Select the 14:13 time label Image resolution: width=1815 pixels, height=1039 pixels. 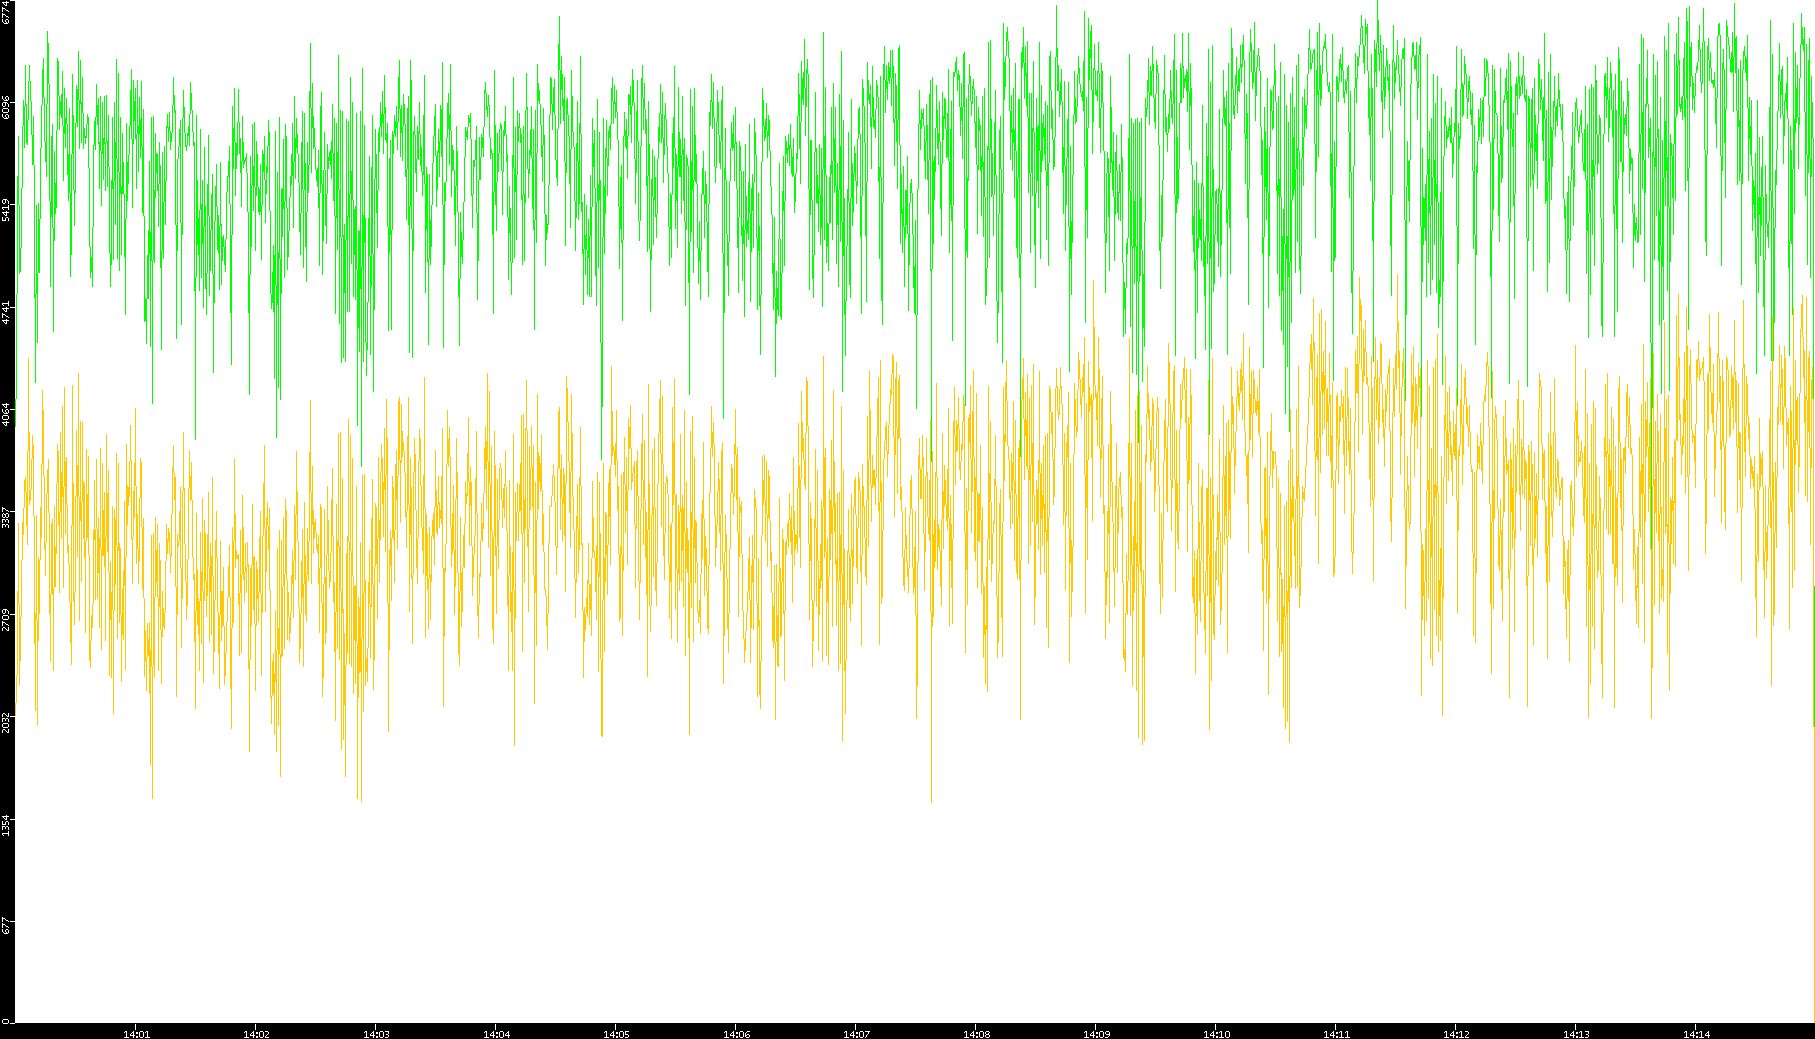pyautogui.click(x=1576, y=1034)
